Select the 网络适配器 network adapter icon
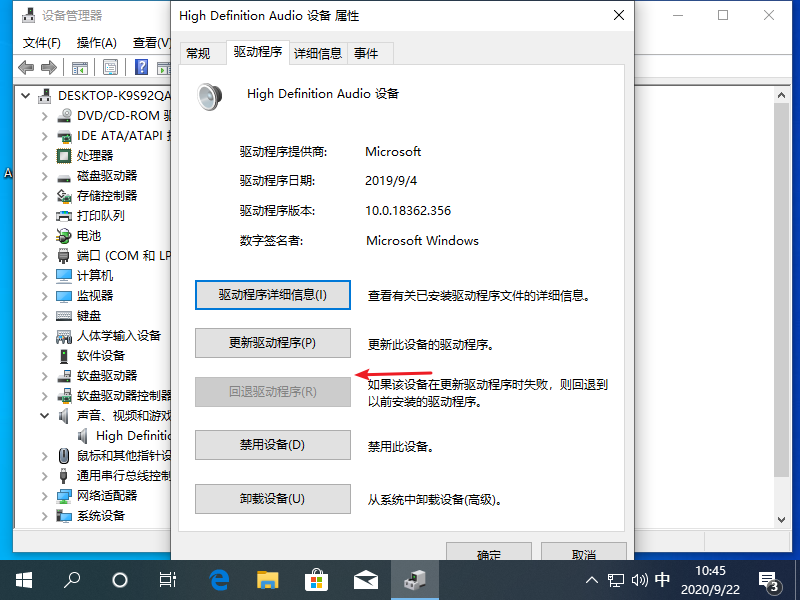This screenshot has width=800, height=600. 64,495
